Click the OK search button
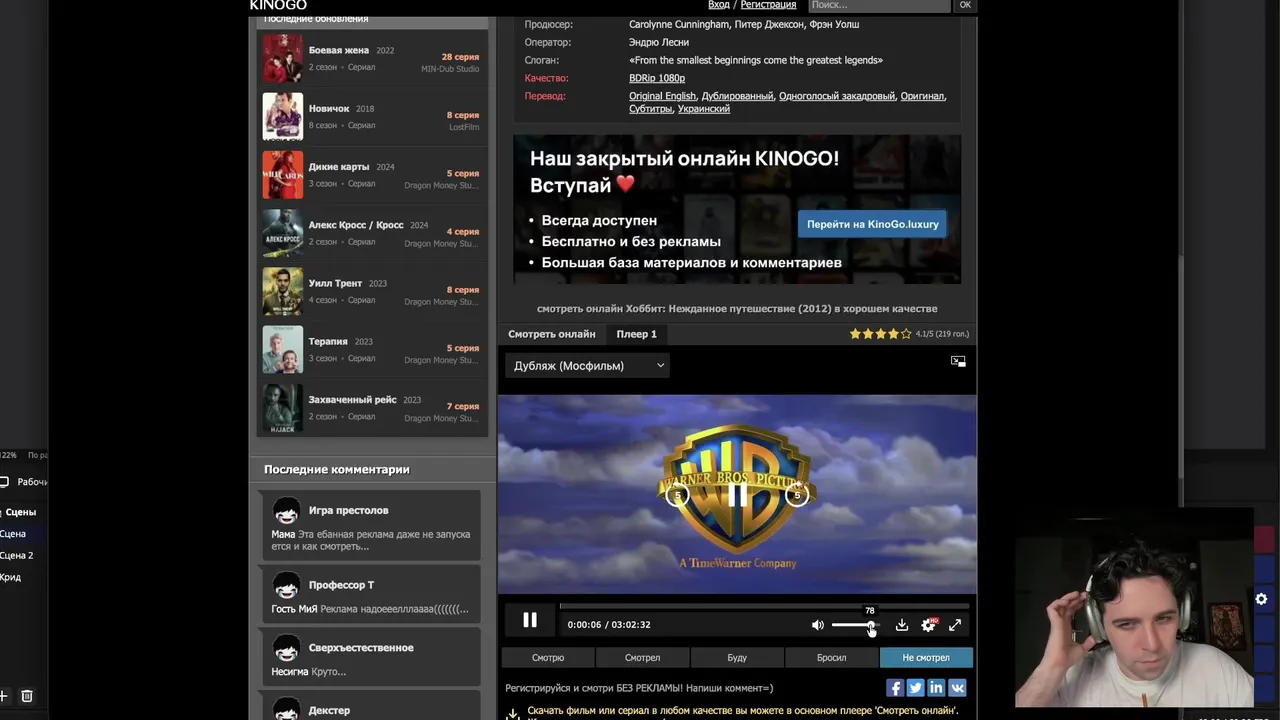The width and height of the screenshot is (1280, 720). tap(965, 5)
